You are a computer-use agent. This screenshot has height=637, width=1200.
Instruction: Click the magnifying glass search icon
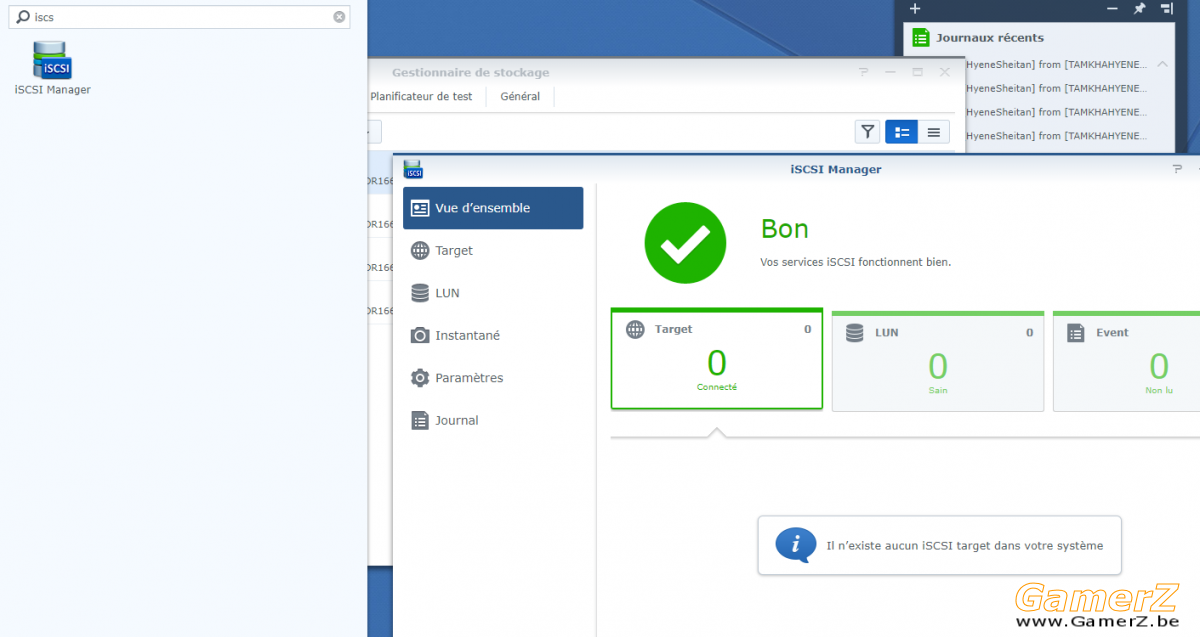[x=24, y=17]
